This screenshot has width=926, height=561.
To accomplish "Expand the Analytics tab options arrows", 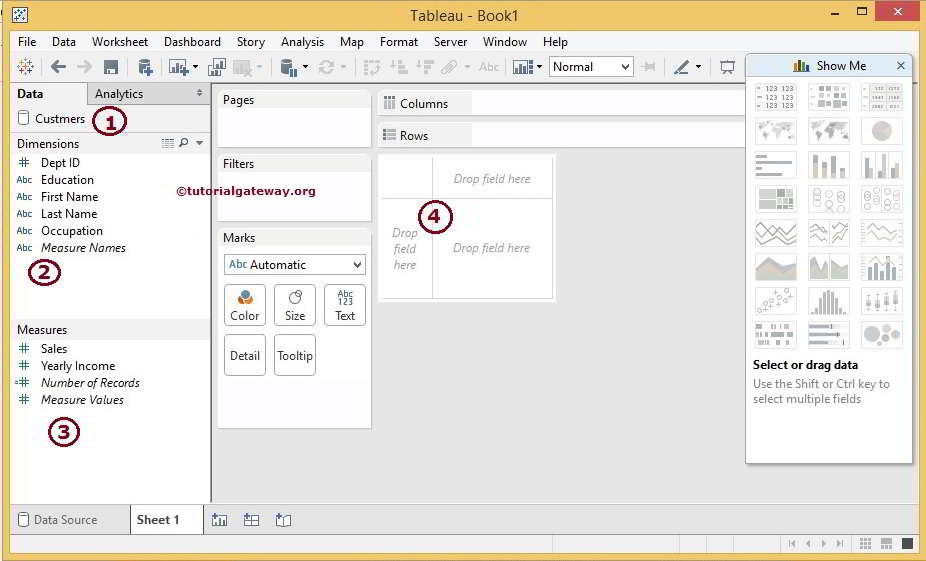I will [x=200, y=93].
